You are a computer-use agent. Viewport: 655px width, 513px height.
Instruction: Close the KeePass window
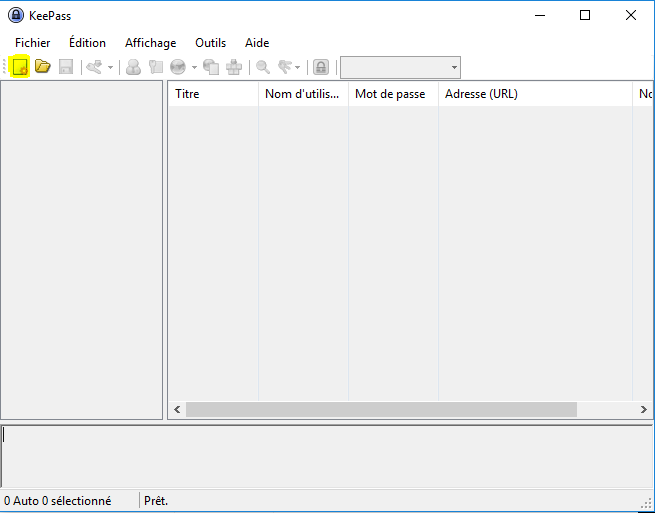click(631, 15)
